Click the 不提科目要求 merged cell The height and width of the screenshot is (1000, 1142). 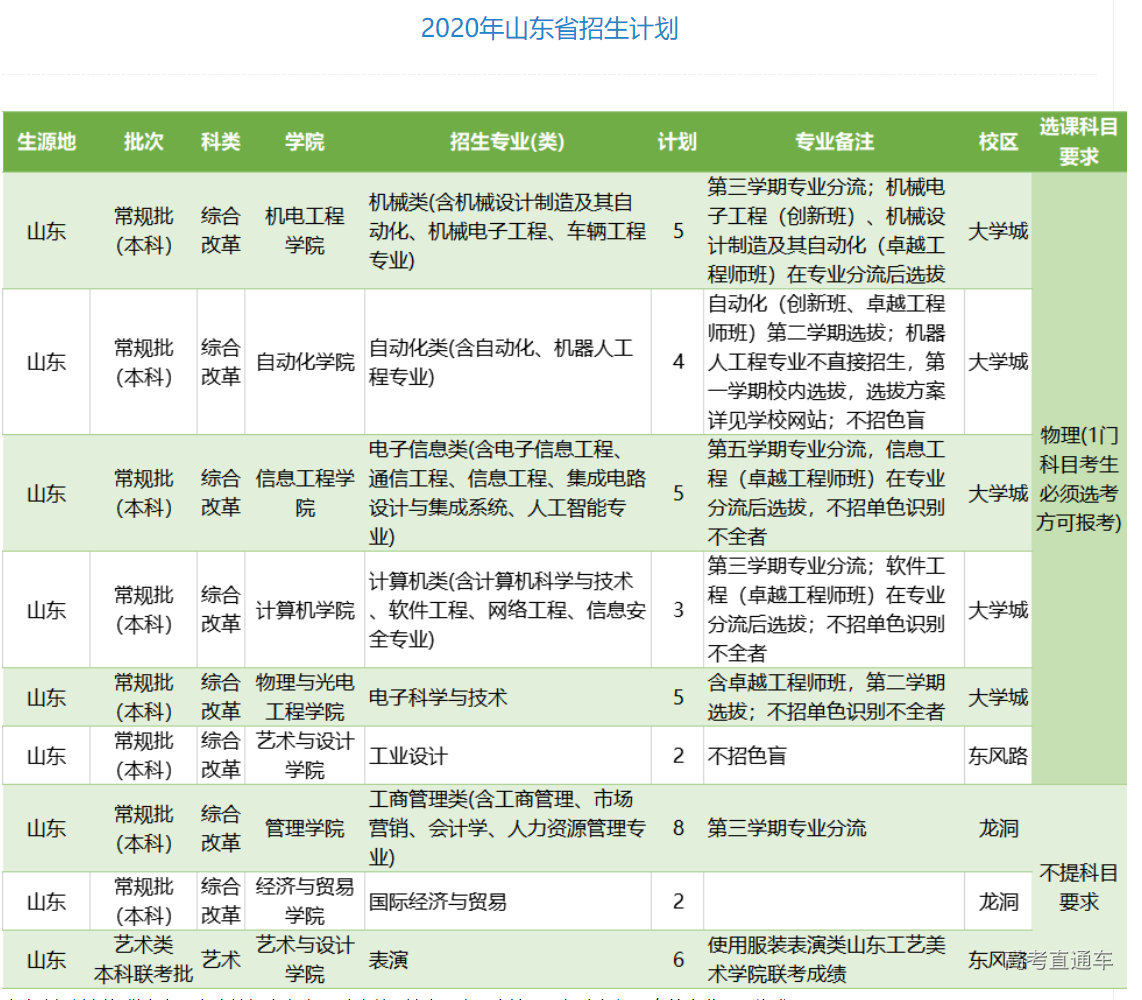pos(1078,887)
